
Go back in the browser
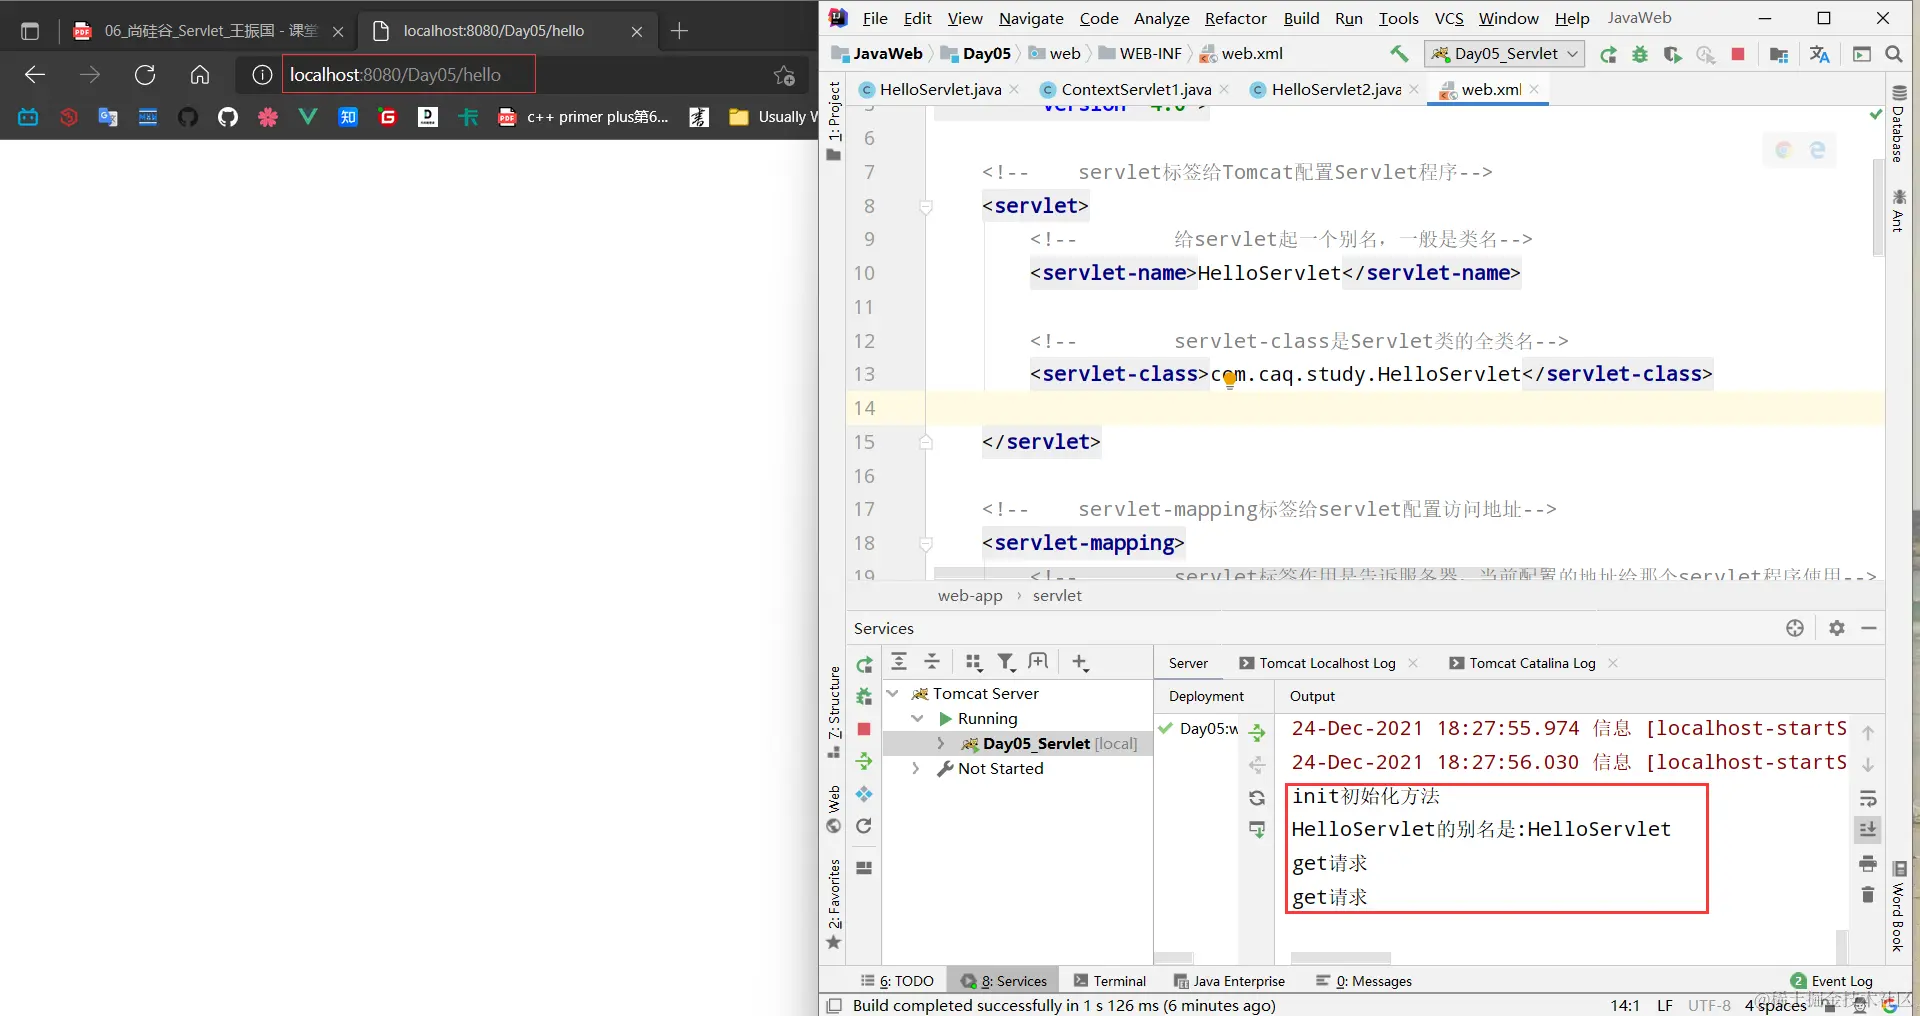(x=35, y=75)
